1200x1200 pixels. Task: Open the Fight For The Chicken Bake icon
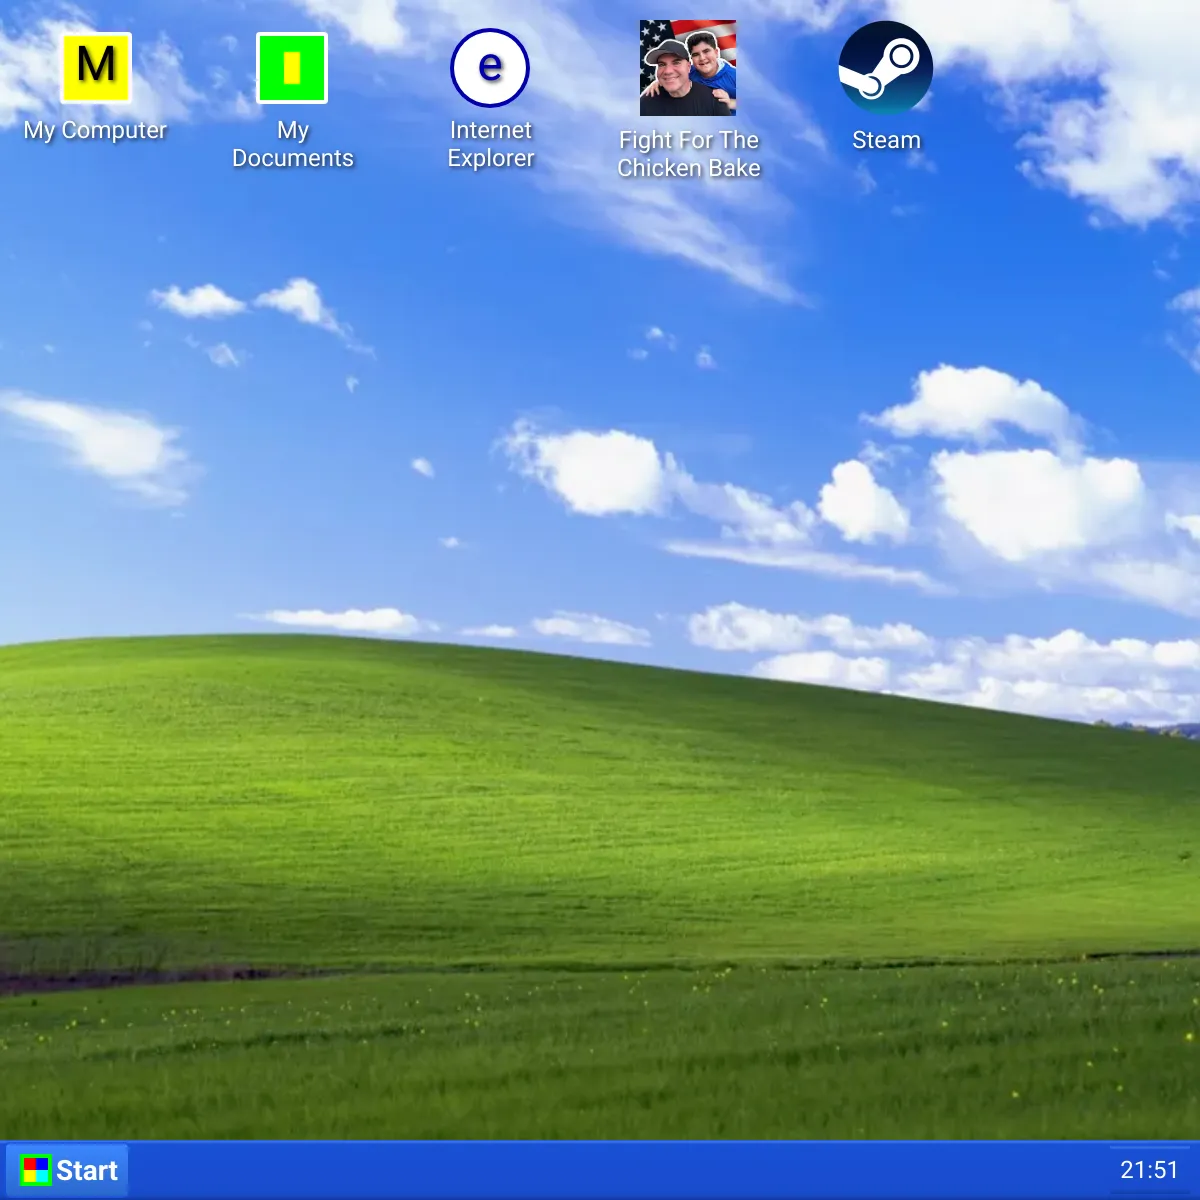(688, 68)
